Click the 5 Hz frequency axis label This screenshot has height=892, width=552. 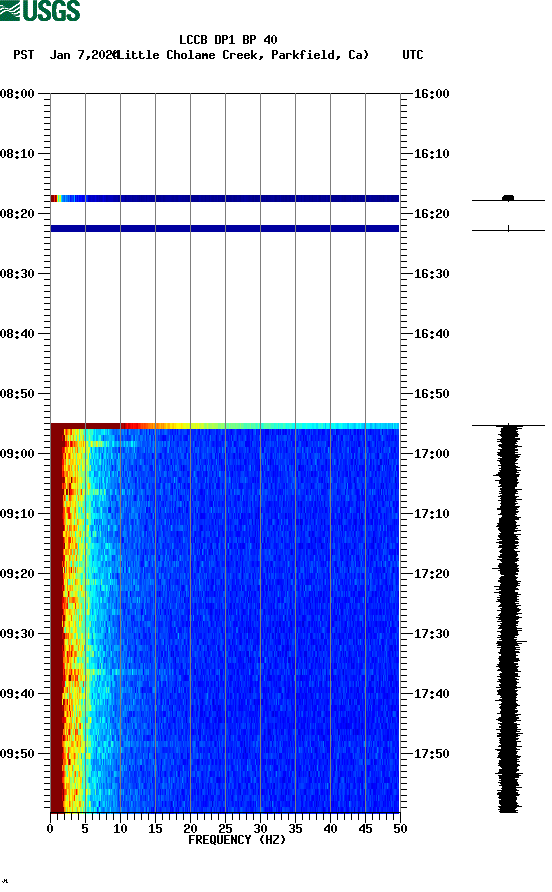click(x=85, y=829)
